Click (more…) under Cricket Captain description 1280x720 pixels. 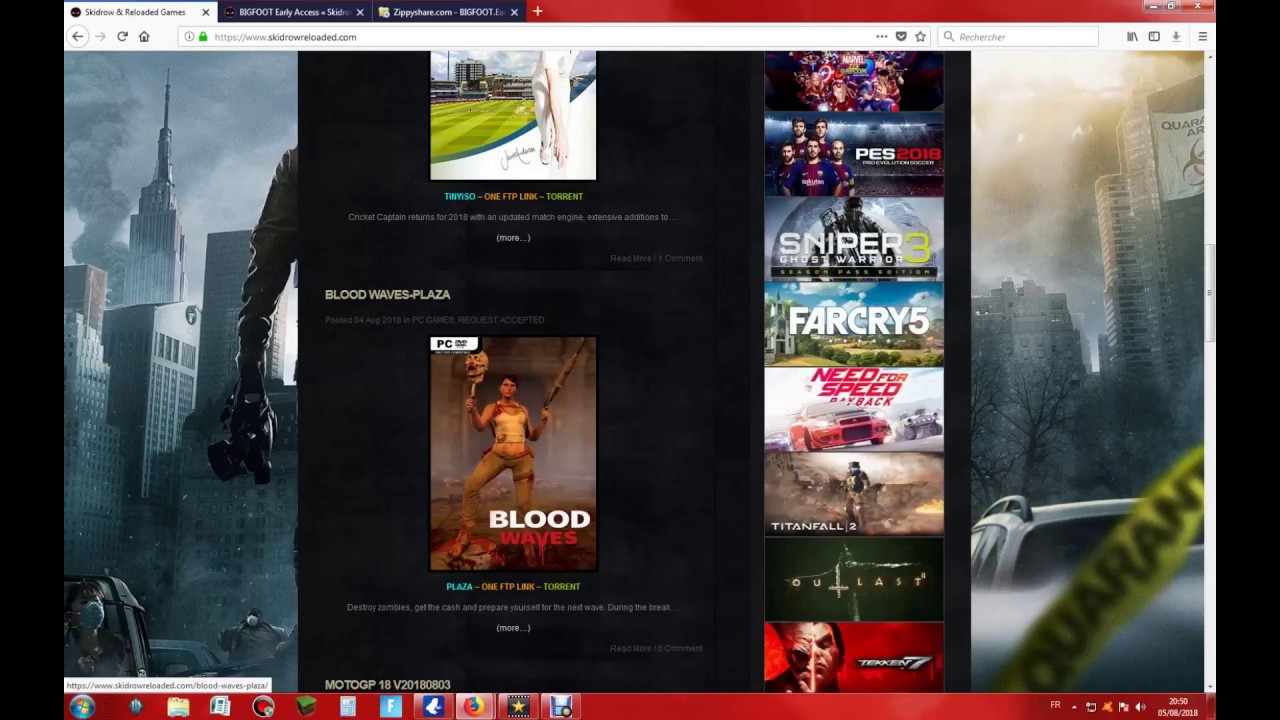pos(513,238)
